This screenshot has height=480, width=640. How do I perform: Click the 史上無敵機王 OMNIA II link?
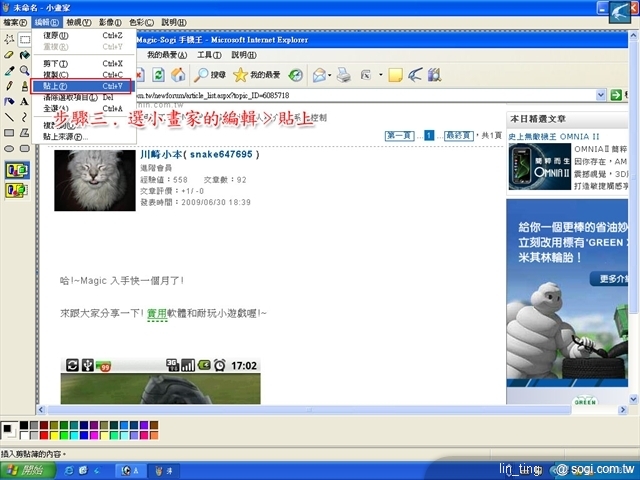553,136
